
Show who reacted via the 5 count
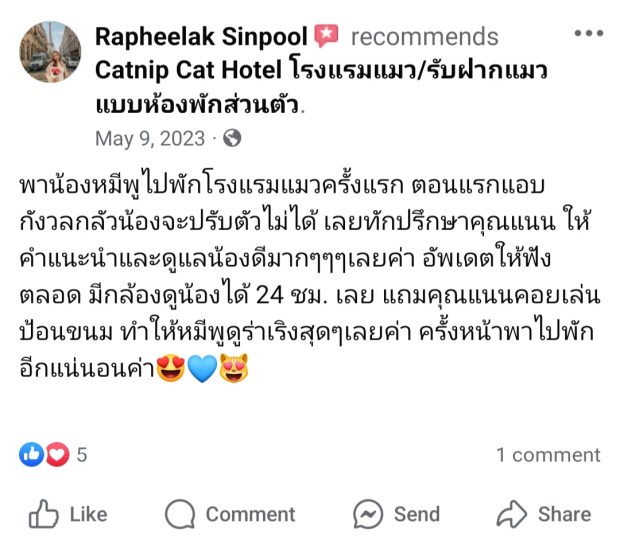pyautogui.click(x=82, y=455)
